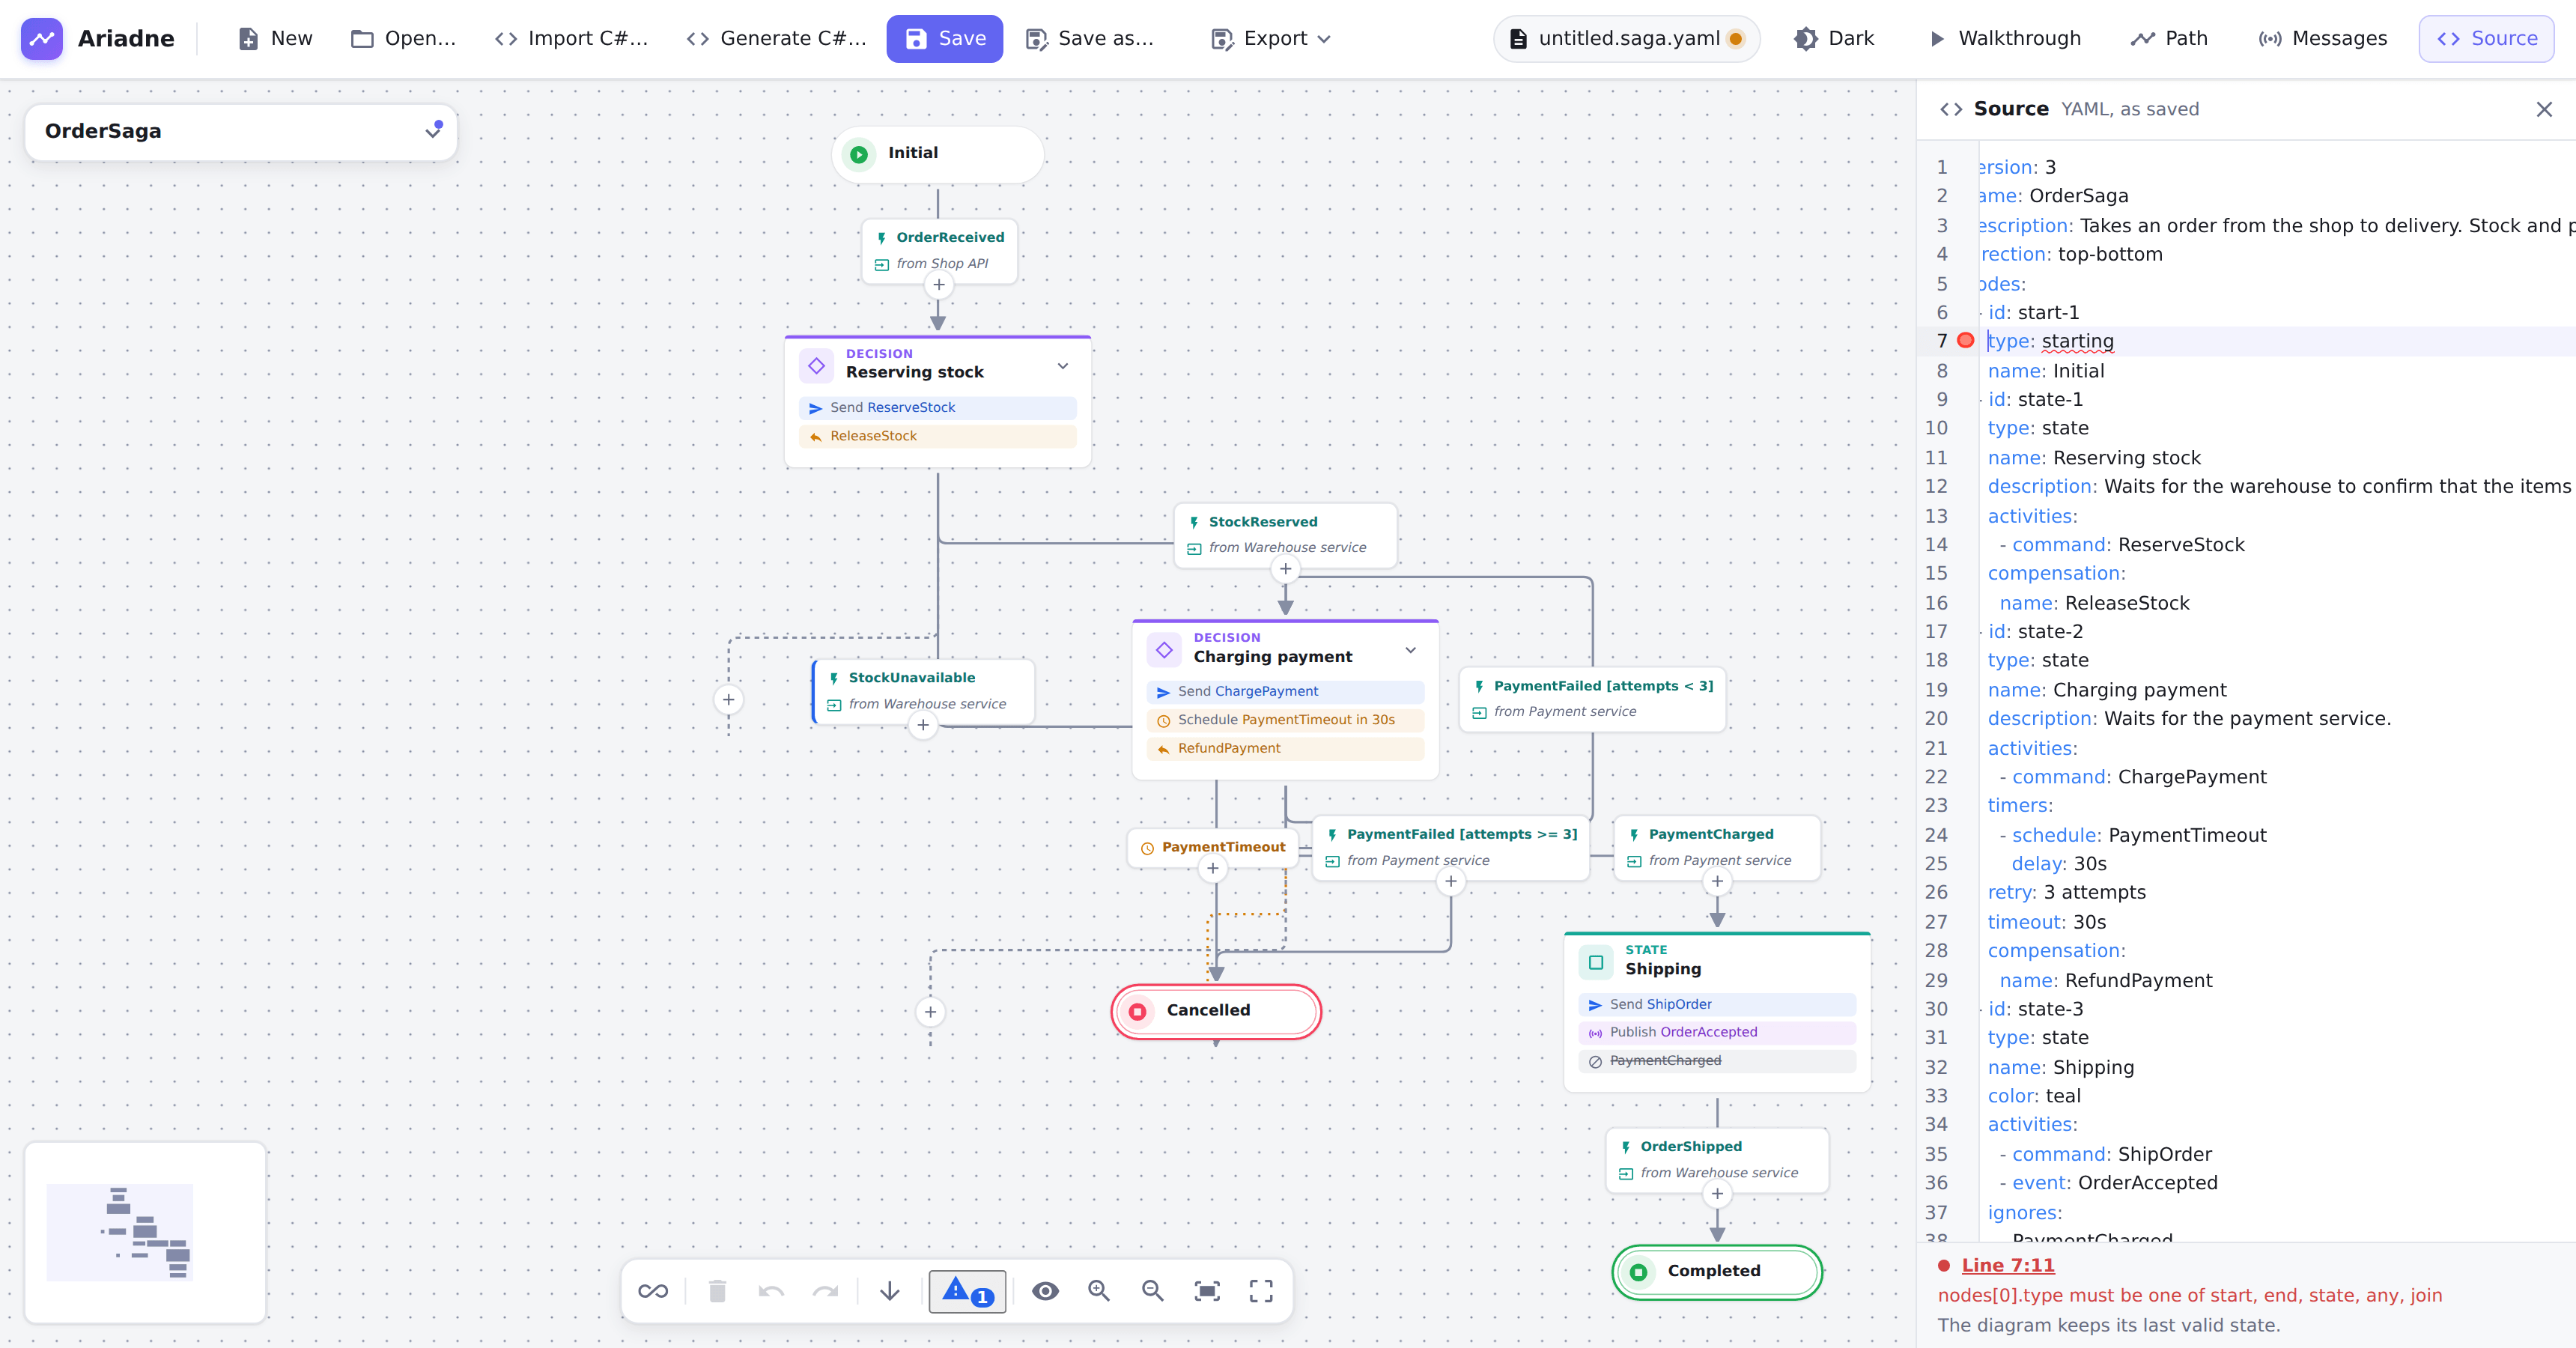The height and width of the screenshot is (1348, 2576).
Task: Click the undo arrow icon
Action: coord(771,1291)
